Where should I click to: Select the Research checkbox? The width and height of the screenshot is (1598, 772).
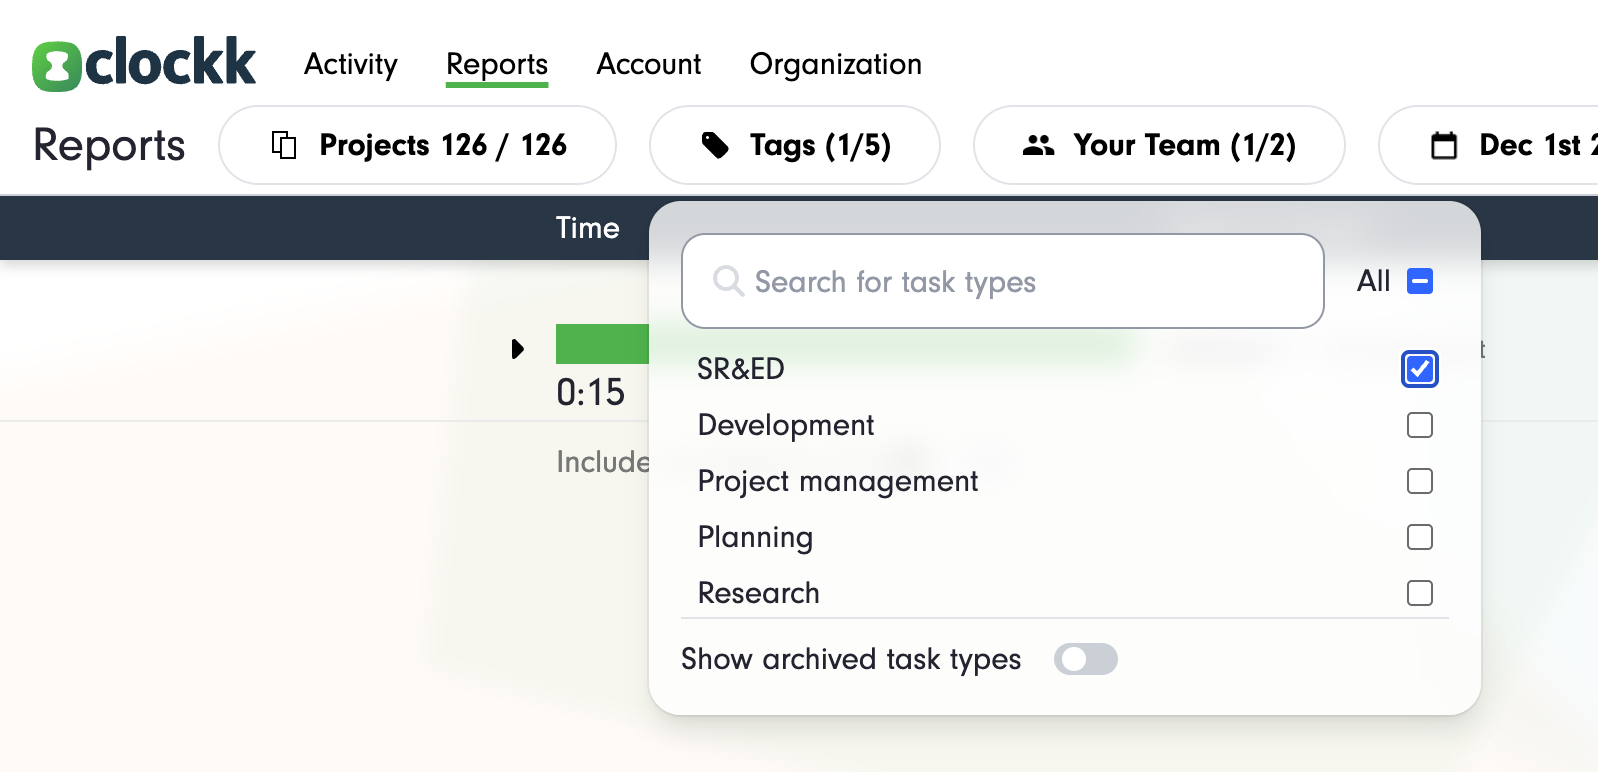(1419, 593)
